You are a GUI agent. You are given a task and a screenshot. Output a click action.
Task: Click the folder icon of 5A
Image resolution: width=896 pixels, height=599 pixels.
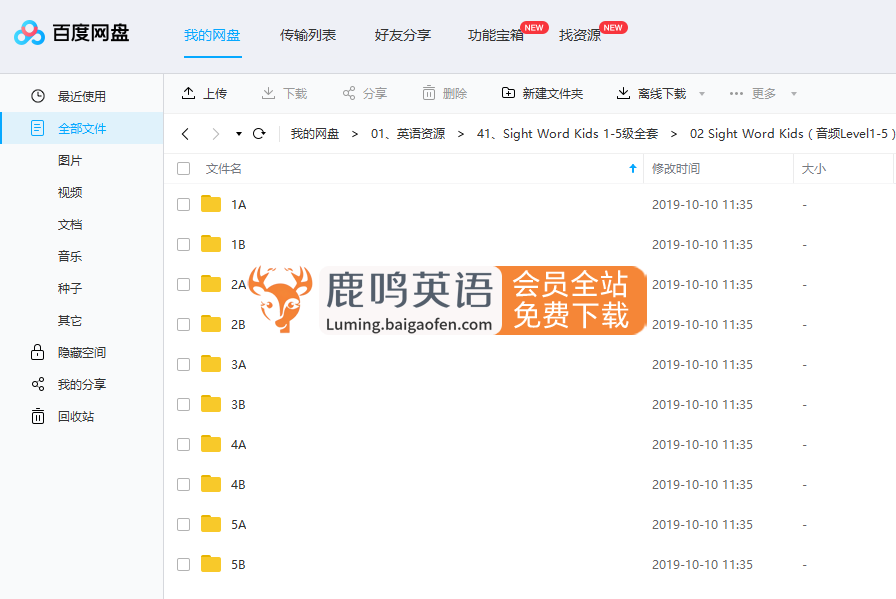(211, 524)
